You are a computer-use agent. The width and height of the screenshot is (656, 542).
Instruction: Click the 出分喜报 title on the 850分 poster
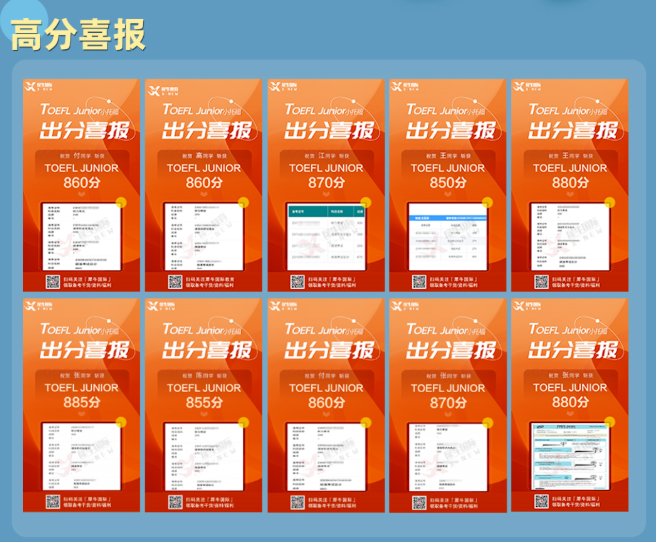coord(450,130)
